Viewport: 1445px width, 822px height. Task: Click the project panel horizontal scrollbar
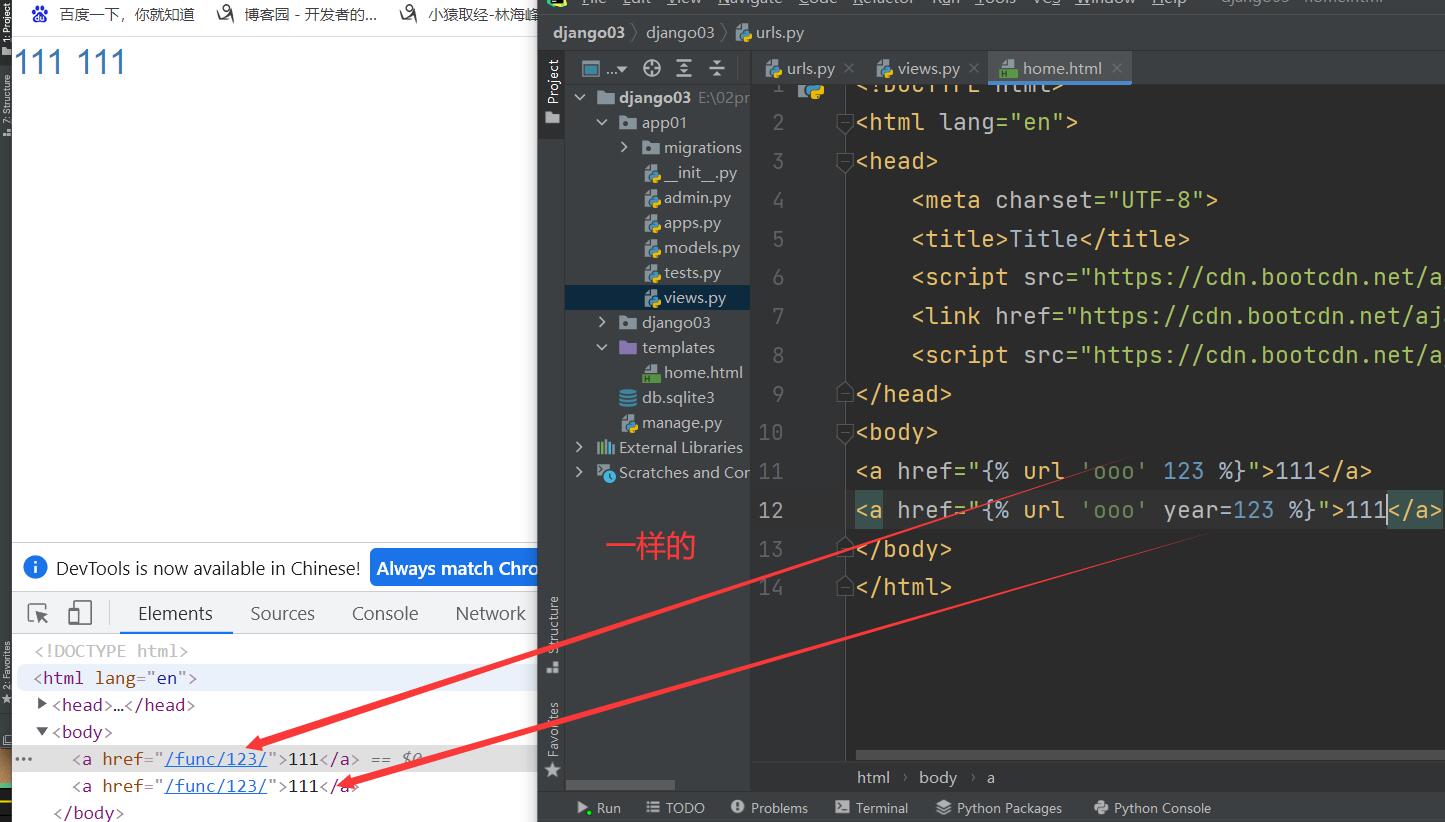point(620,786)
